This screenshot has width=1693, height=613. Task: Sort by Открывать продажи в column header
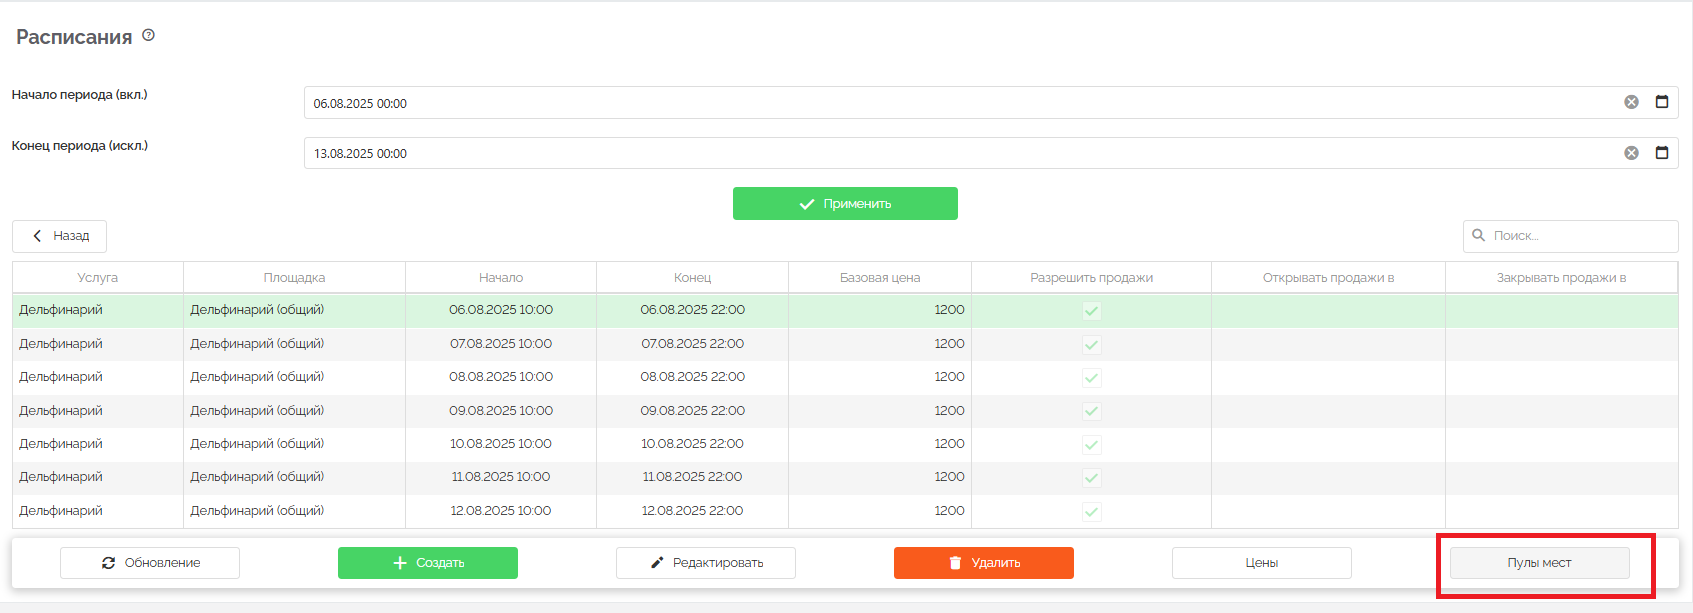(x=1328, y=278)
